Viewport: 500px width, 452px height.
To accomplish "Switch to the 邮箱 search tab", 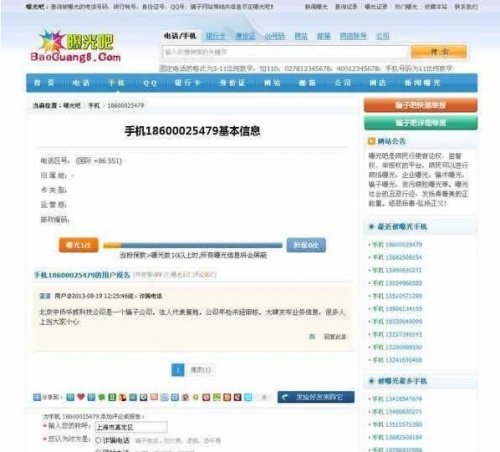I will pos(323,36).
